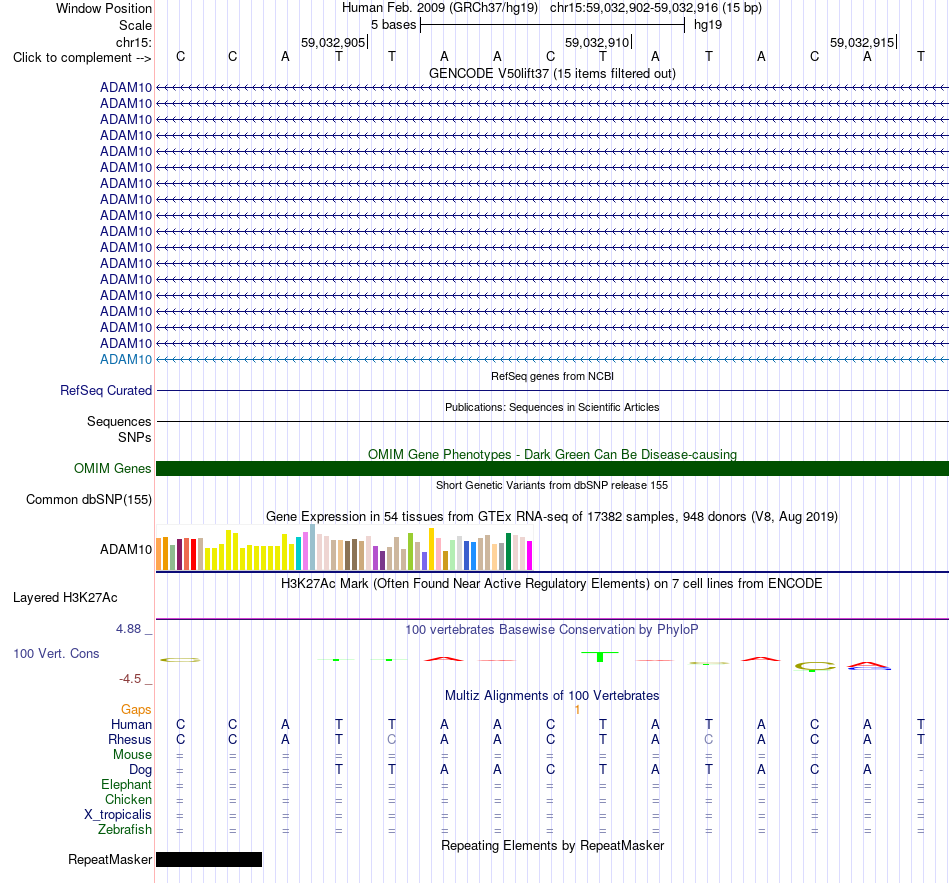Click the 'Scale' label
Viewport: 950px width, 883px height.
135,25
